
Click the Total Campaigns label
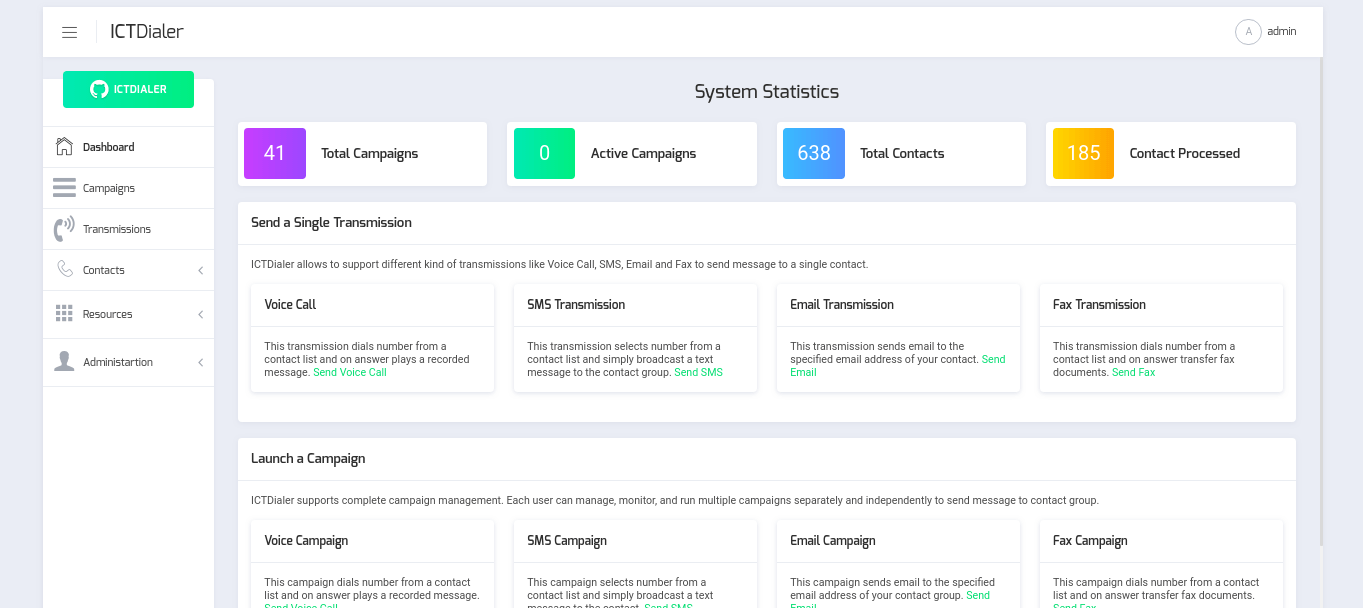click(369, 153)
